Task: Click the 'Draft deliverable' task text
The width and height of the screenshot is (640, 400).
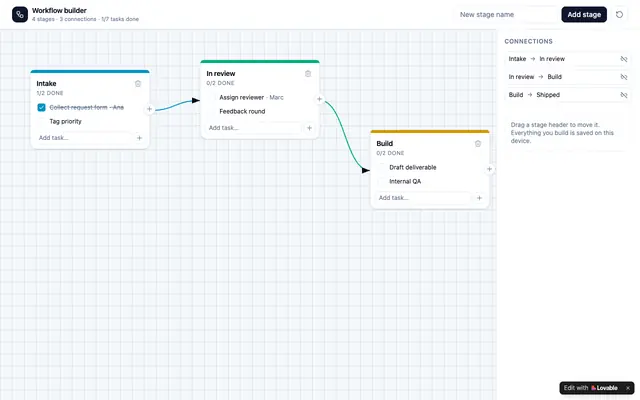Action: [x=413, y=167]
